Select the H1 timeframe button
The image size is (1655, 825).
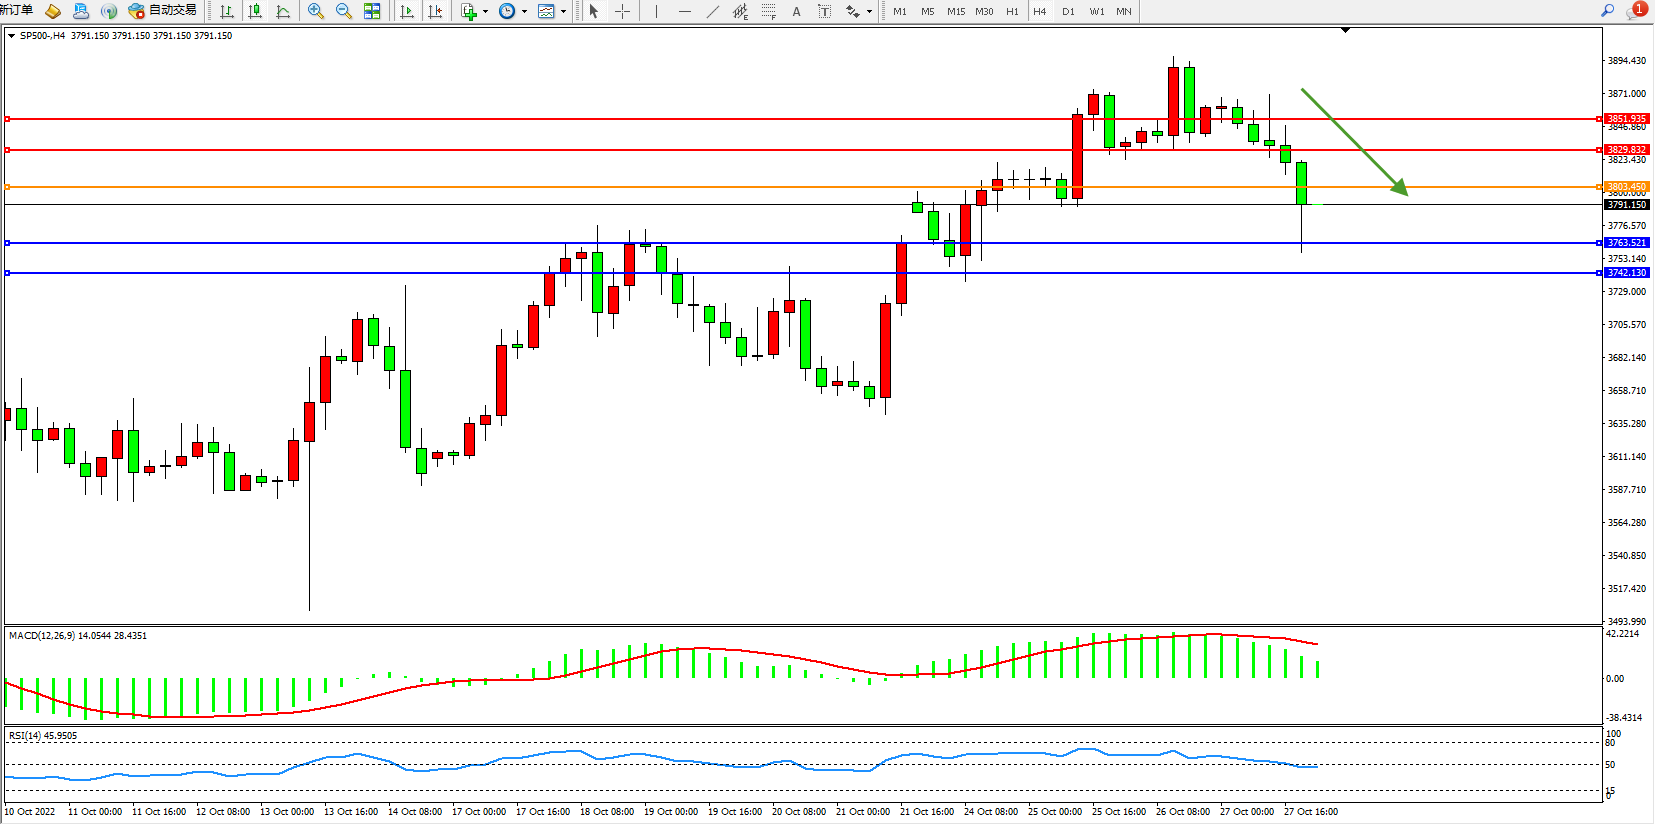coord(1012,11)
